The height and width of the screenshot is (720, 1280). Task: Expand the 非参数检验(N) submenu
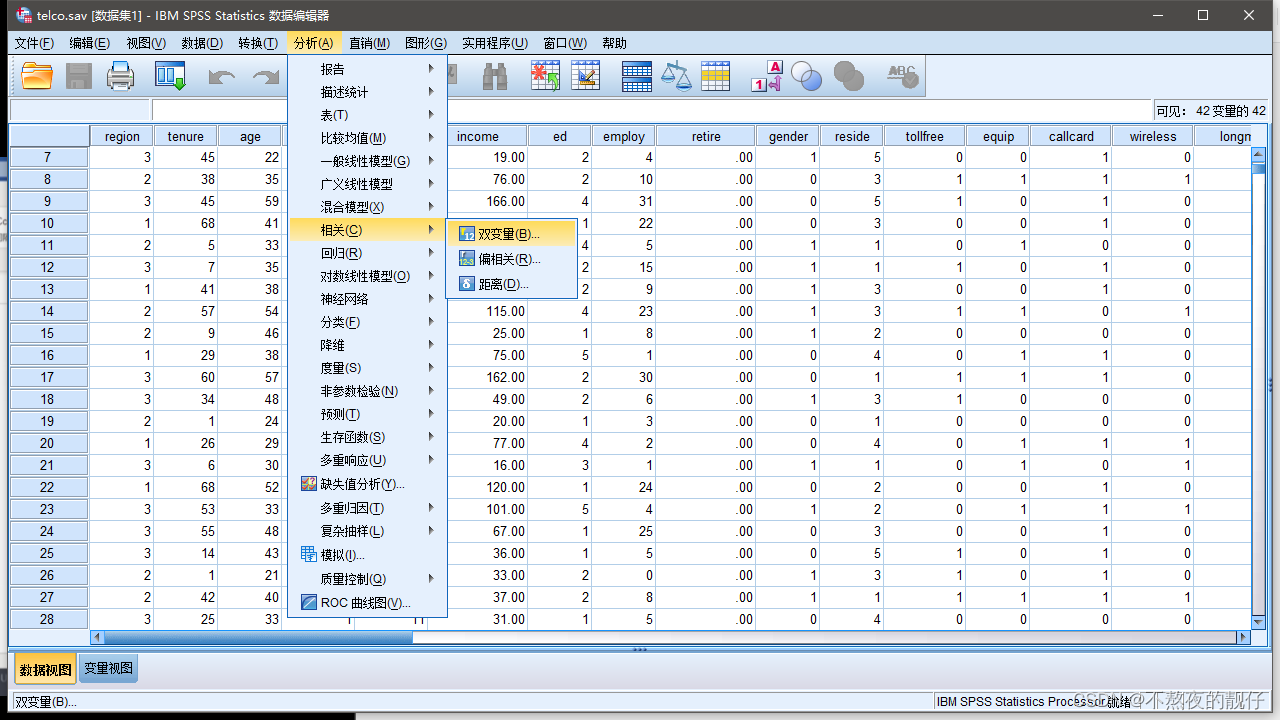point(367,391)
